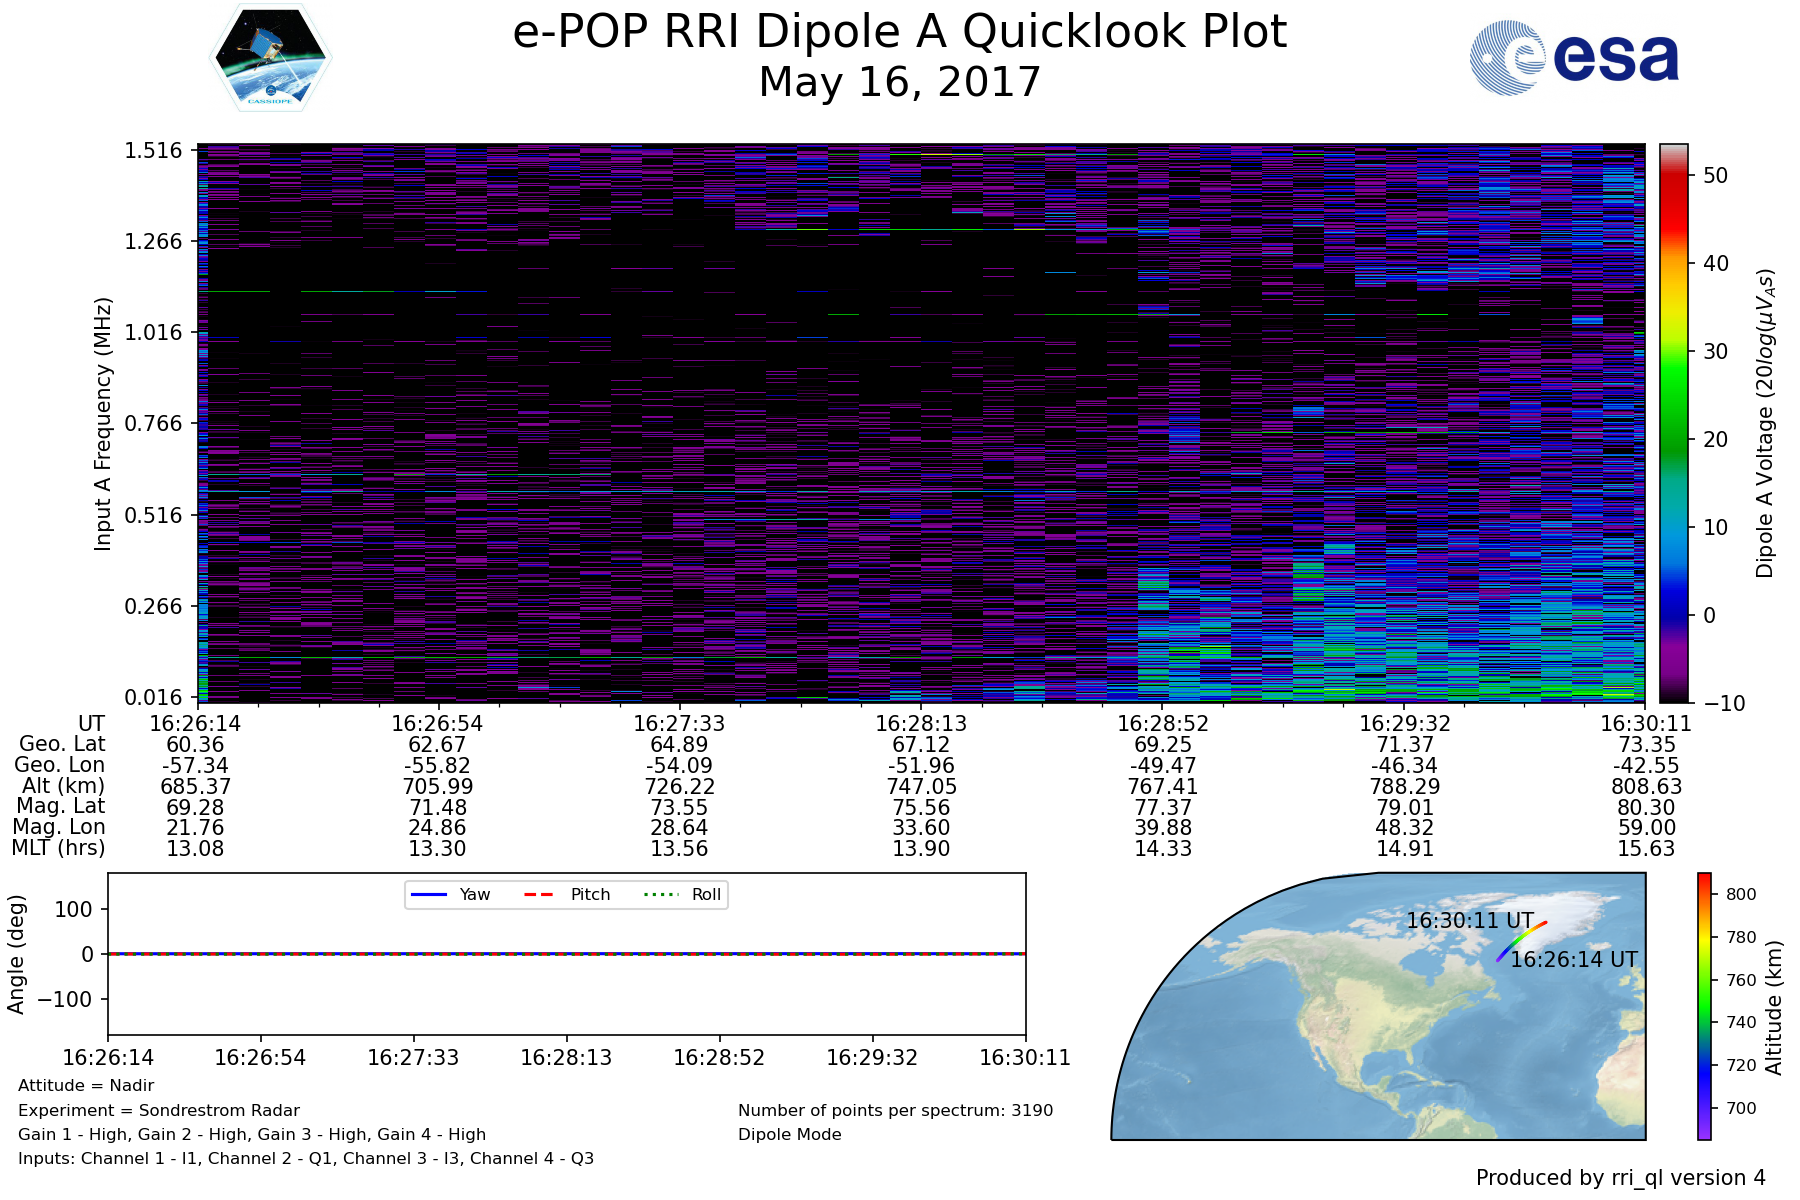This screenshot has width=1800, height=1200.
Task: Click the 'Number of points per spectrum: 3190' text
Action: pos(895,1110)
